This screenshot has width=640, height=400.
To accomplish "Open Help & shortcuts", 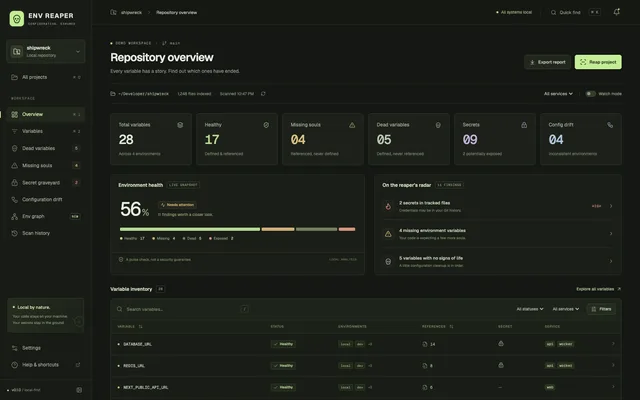I will point(45,365).
